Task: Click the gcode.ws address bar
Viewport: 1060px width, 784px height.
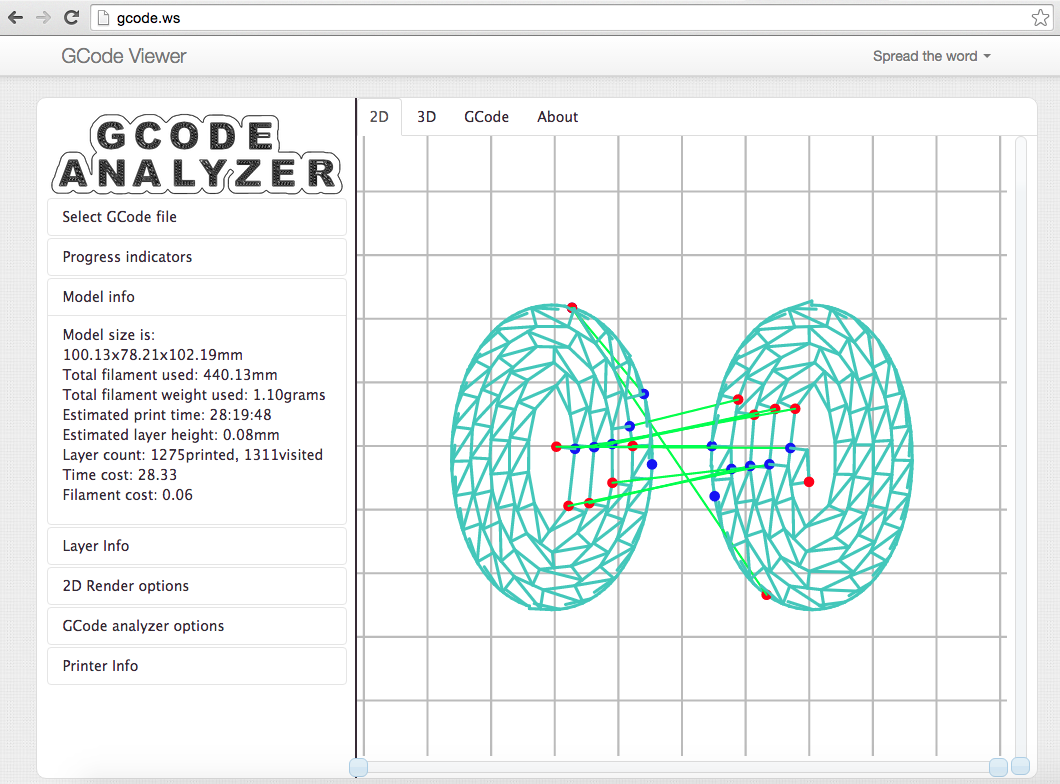Action: point(560,18)
